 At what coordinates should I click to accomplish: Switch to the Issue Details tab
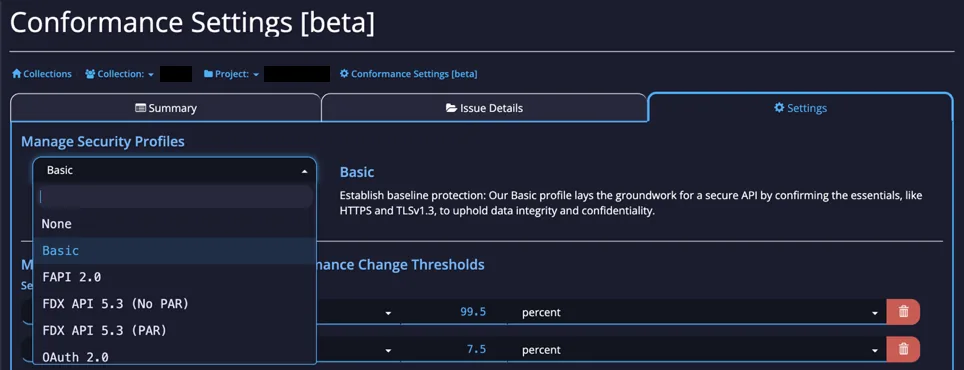[484, 108]
